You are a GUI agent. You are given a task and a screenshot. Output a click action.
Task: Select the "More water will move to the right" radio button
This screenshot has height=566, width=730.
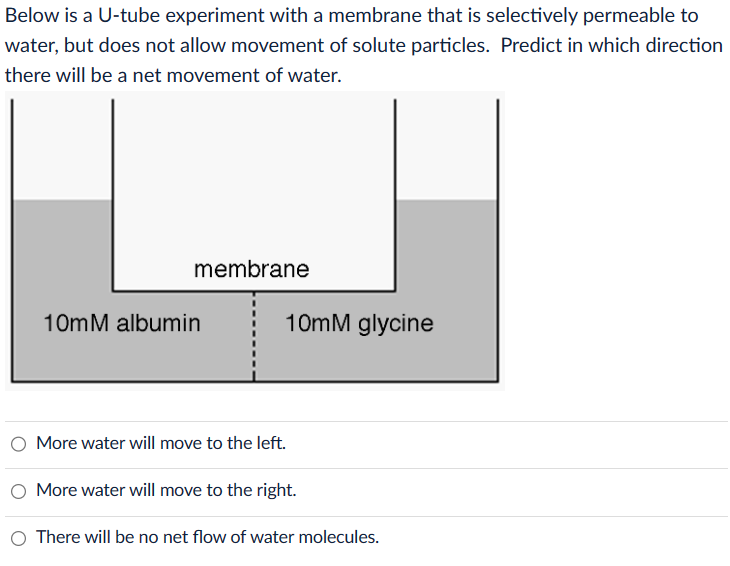click(x=19, y=491)
